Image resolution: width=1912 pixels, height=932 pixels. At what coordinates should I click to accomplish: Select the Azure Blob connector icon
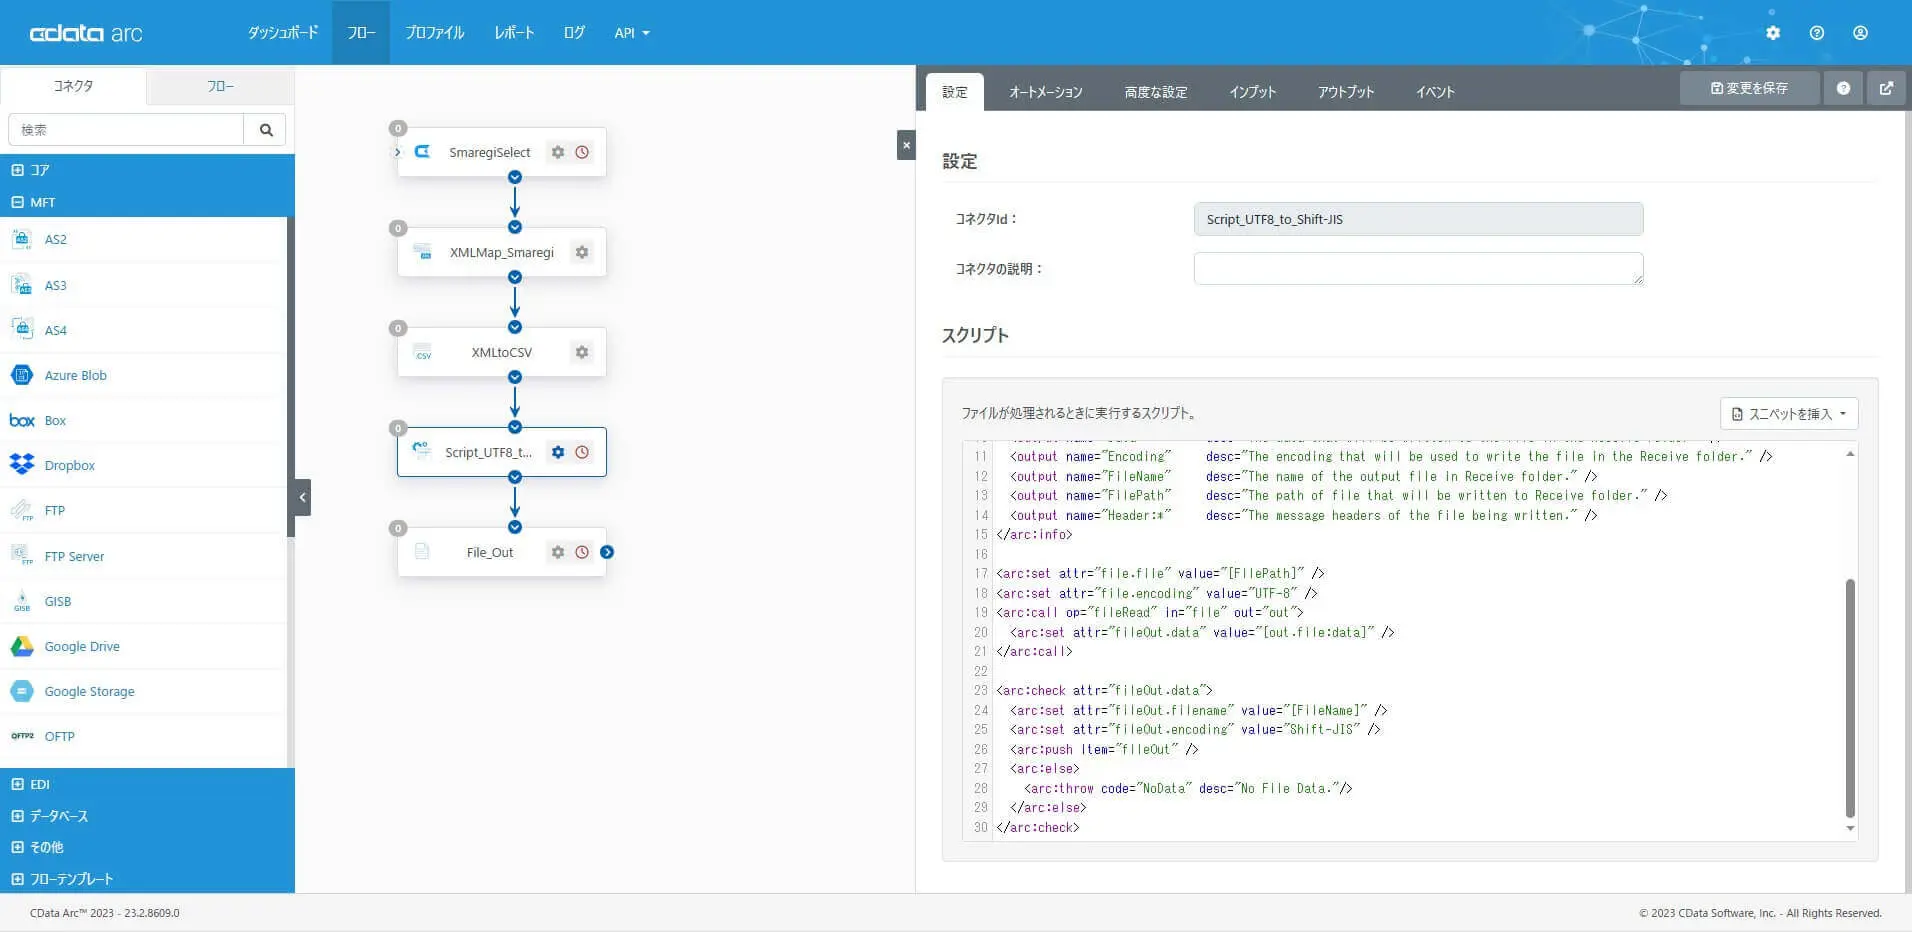coord(20,375)
